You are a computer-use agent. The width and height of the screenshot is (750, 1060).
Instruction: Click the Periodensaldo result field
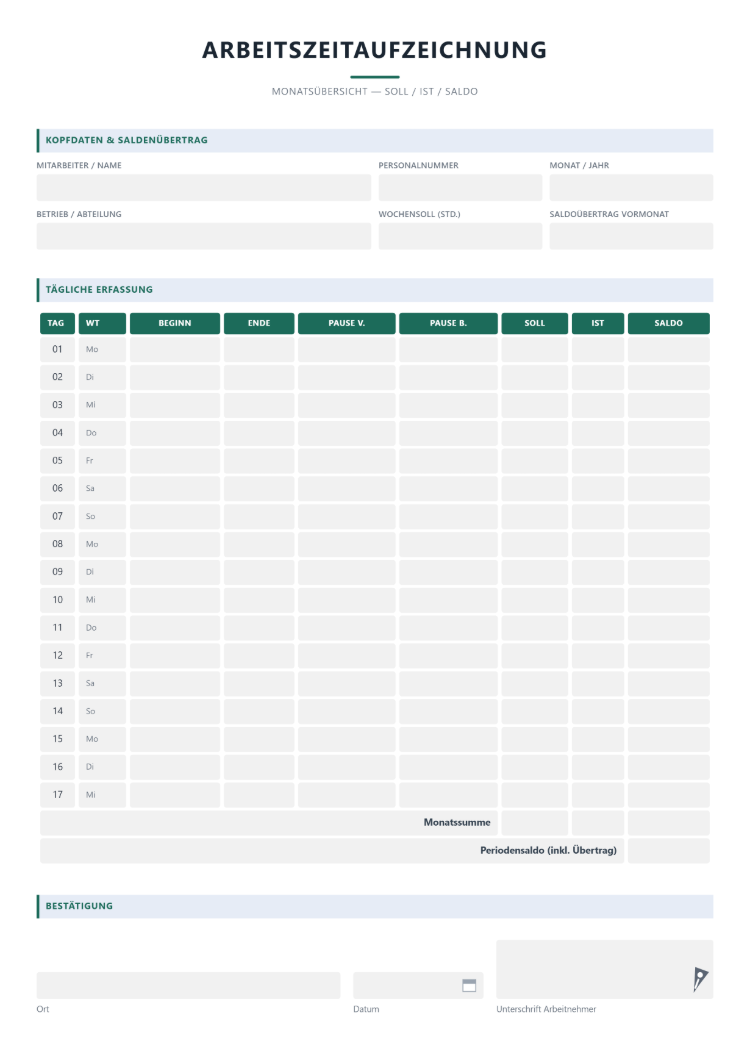click(668, 850)
